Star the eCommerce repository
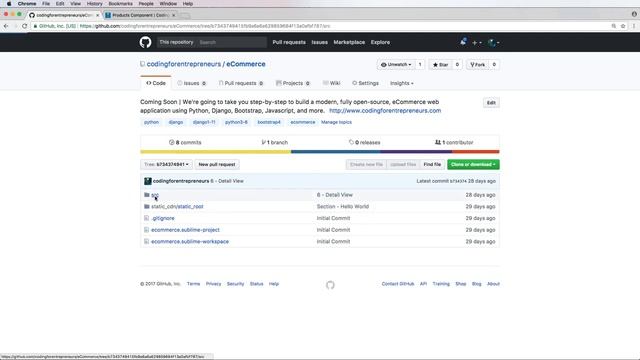 click(440, 64)
